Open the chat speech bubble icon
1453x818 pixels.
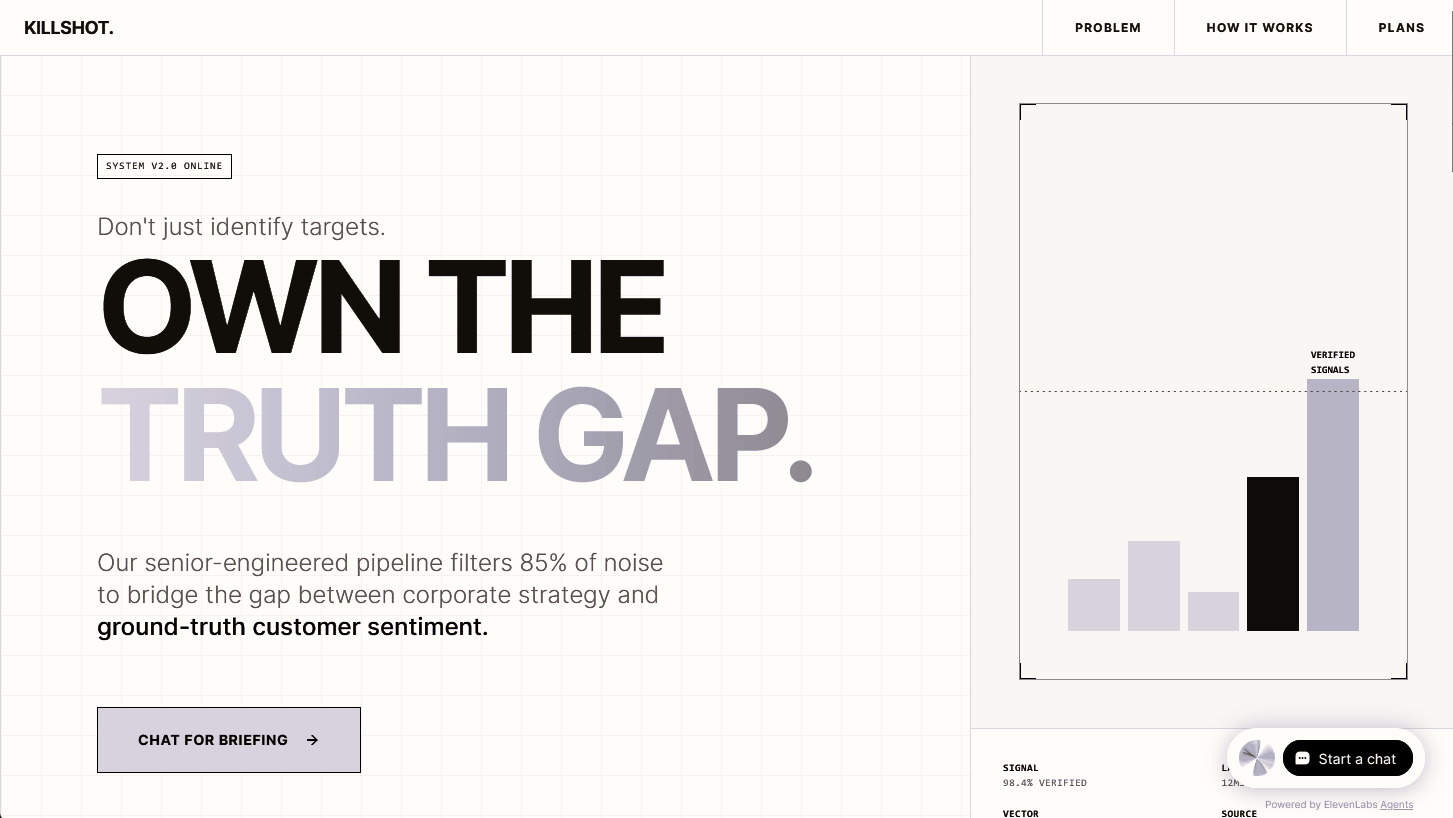1303,758
